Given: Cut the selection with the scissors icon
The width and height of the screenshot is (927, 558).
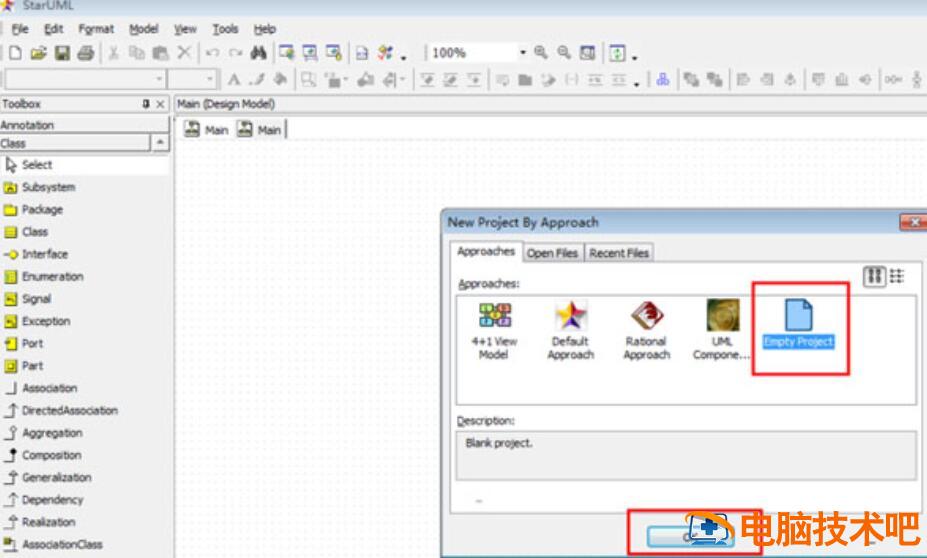Looking at the screenshot, I should [x=114, y=53].
